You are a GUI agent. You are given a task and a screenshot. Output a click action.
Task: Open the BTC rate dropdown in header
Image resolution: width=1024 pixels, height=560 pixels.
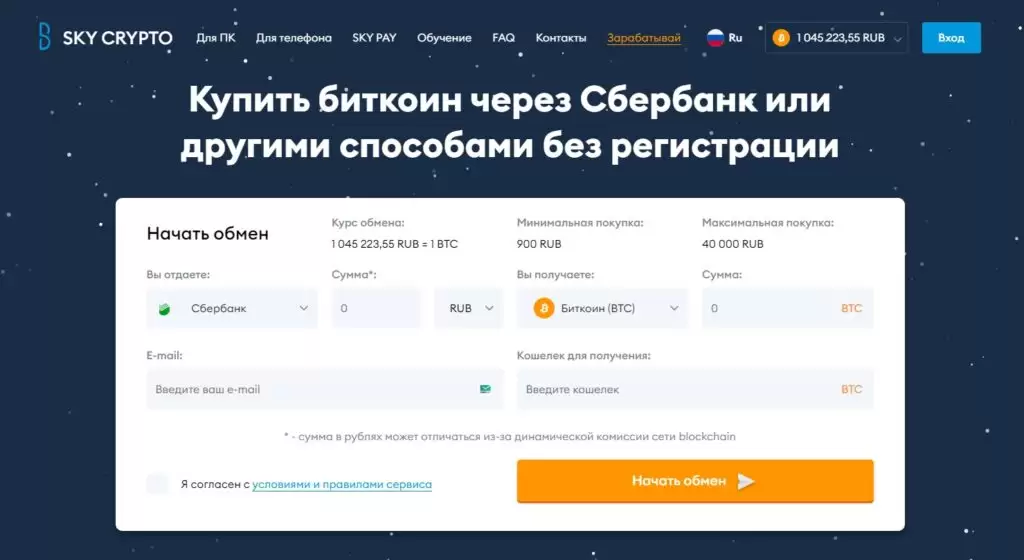(x=897, y=39)
